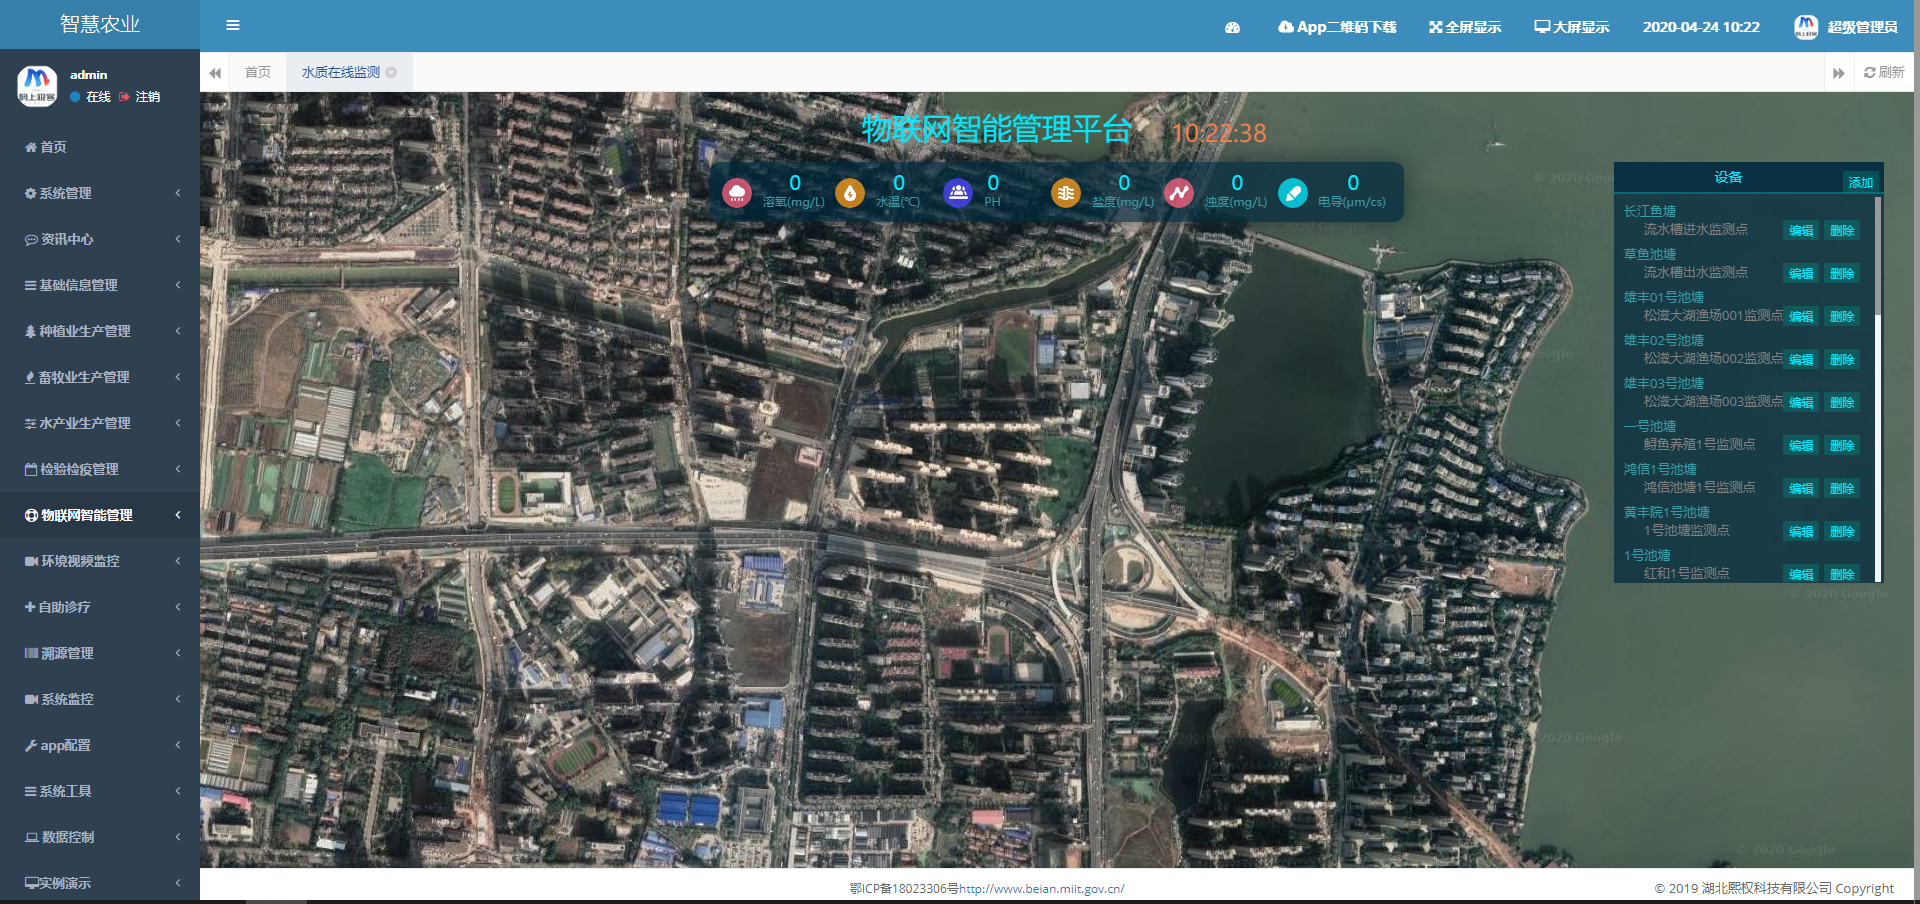Open 实例演示 menu item
Viewport: 1920px width, 904px height.
coord(100,883)
